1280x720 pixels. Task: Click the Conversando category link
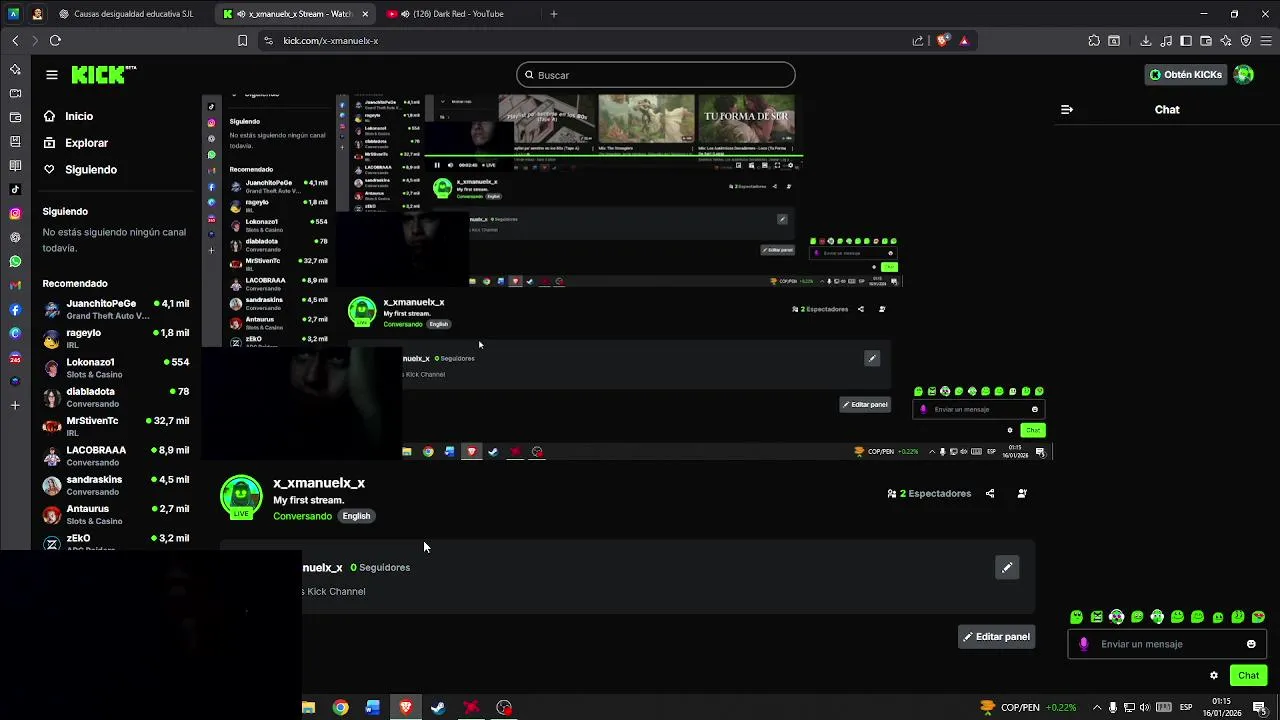point(302,516)
